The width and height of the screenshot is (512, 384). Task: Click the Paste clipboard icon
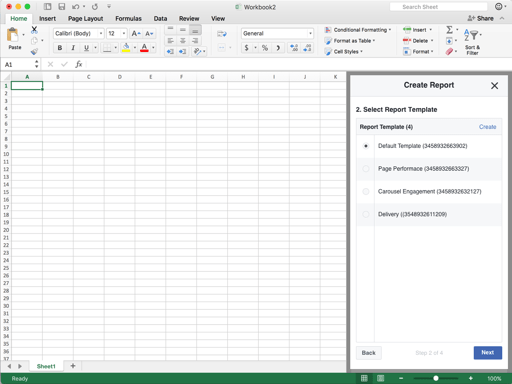click(13, 35)
